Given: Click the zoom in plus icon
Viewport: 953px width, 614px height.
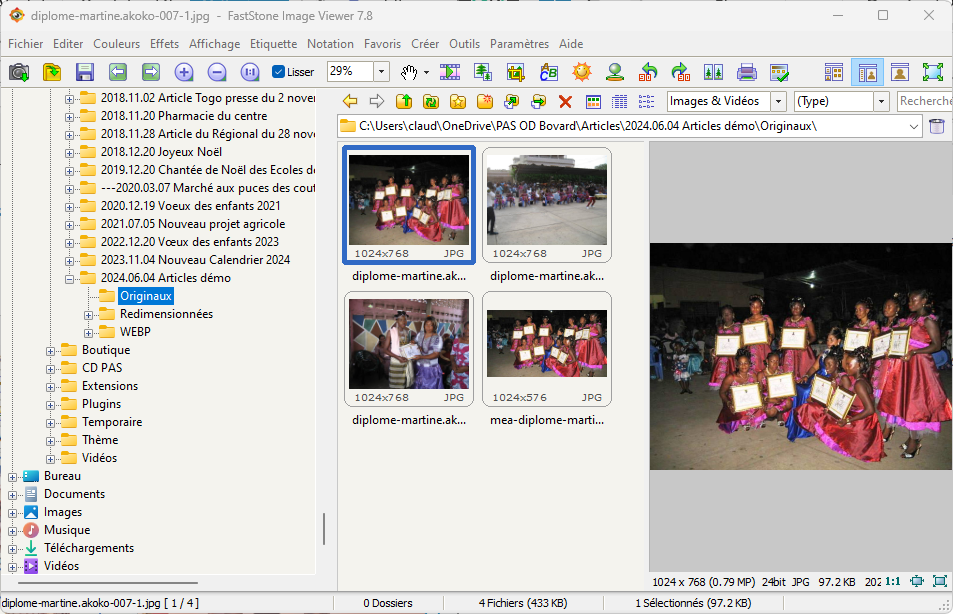Looking at the screenshot, I should pos(184,72).
